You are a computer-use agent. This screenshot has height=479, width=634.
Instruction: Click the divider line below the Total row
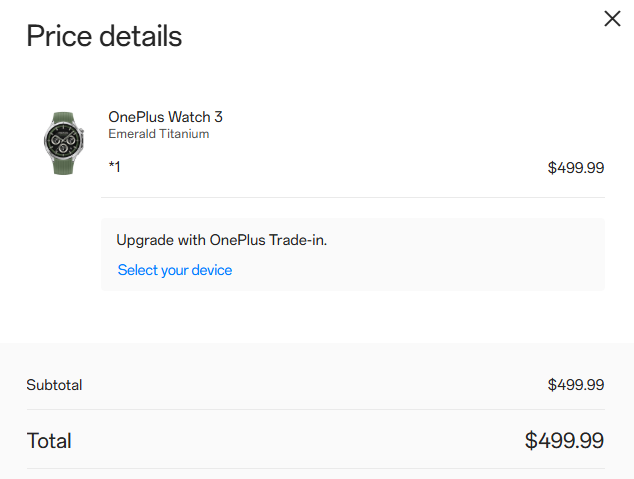pyautogui.click(x=315, y=468)
